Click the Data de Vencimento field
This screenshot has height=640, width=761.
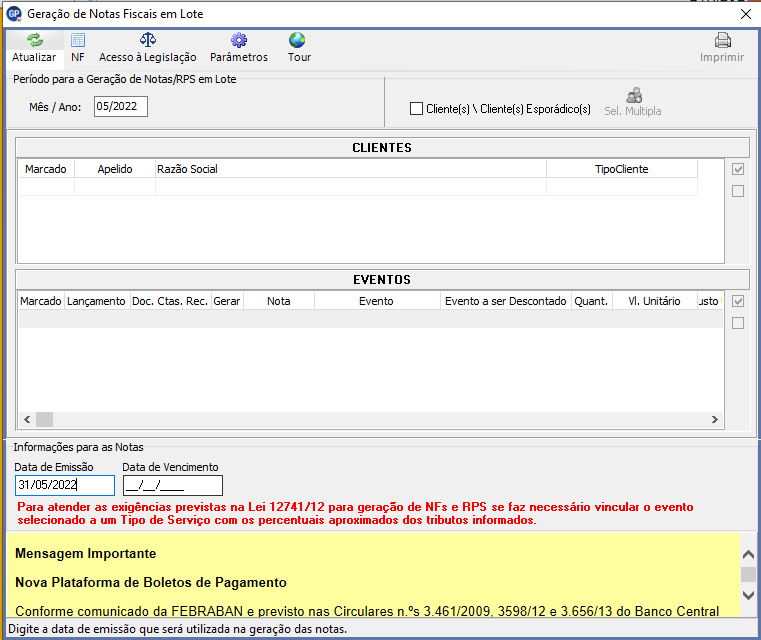172,486
